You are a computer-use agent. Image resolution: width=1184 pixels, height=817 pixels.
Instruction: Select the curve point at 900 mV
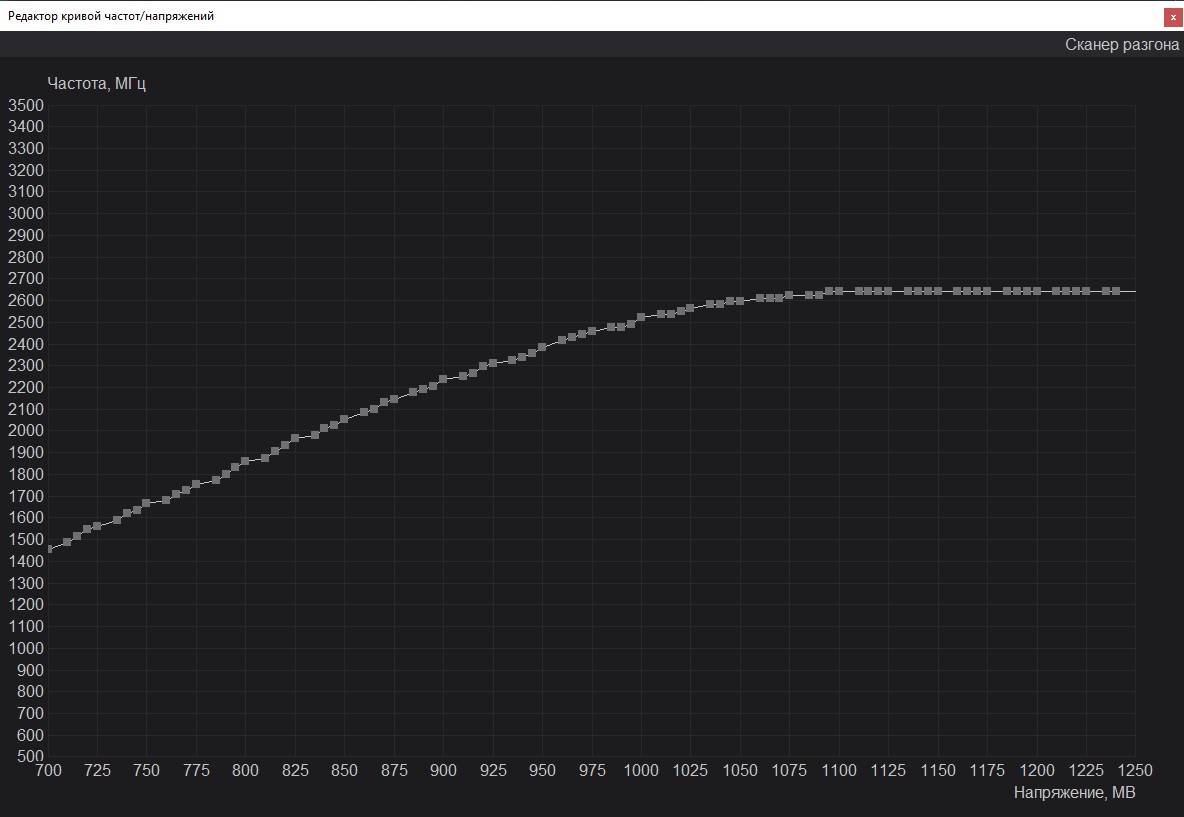pyautogui.click(x=443, y=379)
